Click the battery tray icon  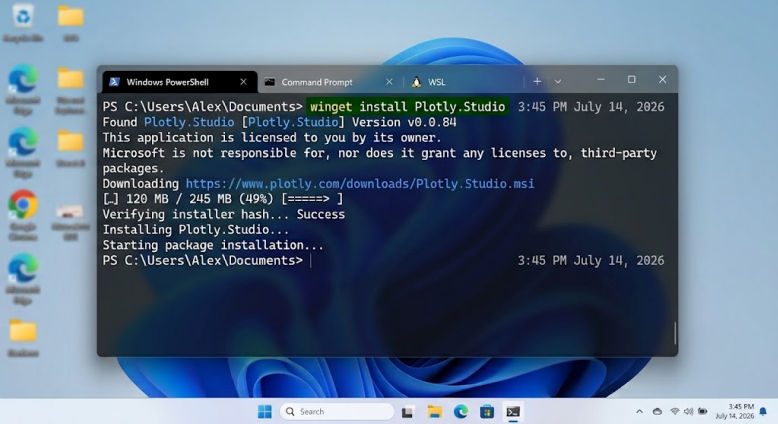(703, 412)
